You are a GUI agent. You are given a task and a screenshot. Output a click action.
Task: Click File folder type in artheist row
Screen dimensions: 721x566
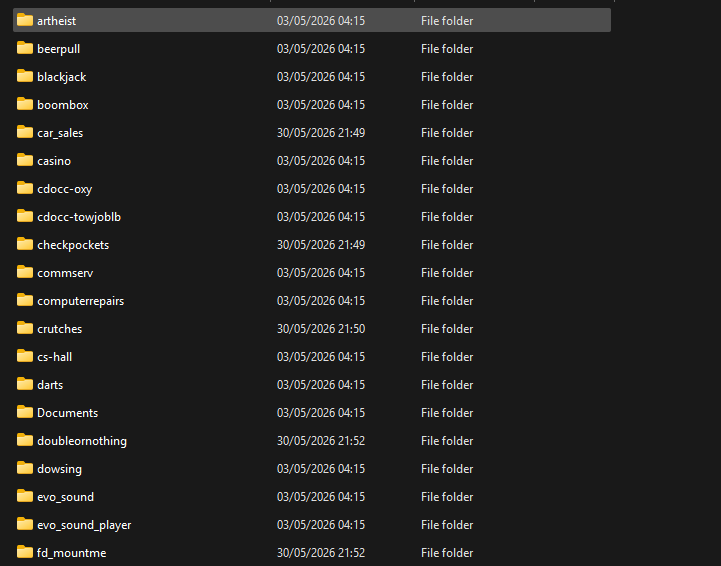[447, 21]
